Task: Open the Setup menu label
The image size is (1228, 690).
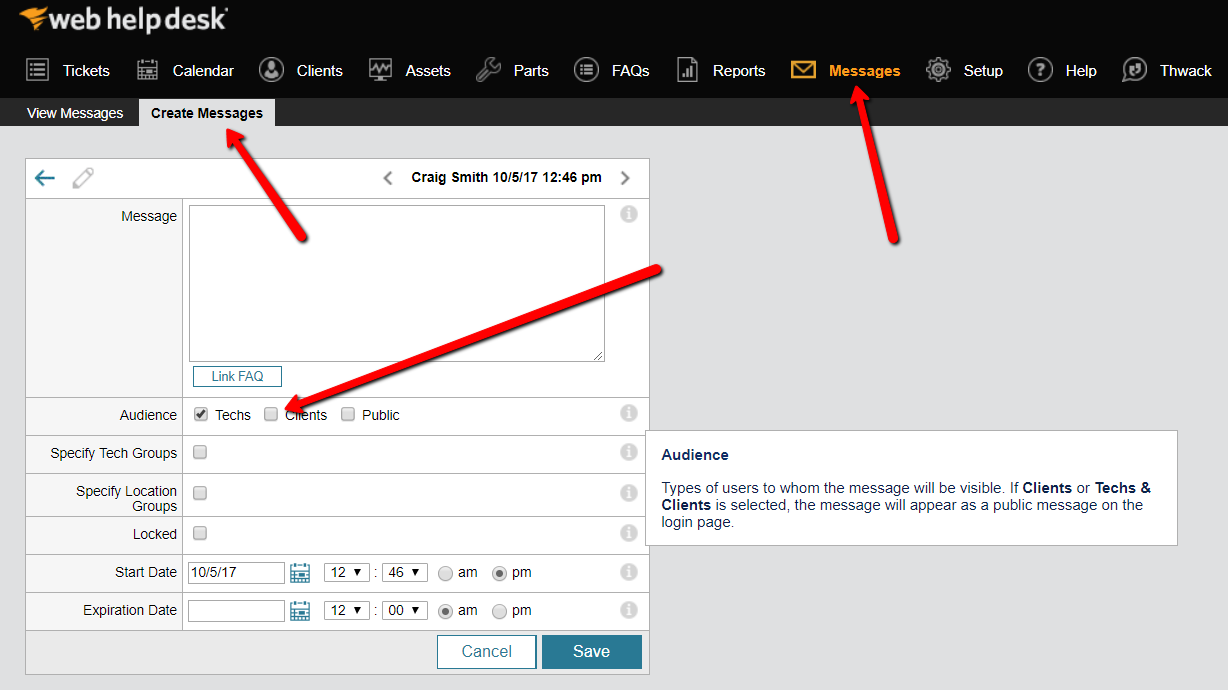Action: point(983,70)
